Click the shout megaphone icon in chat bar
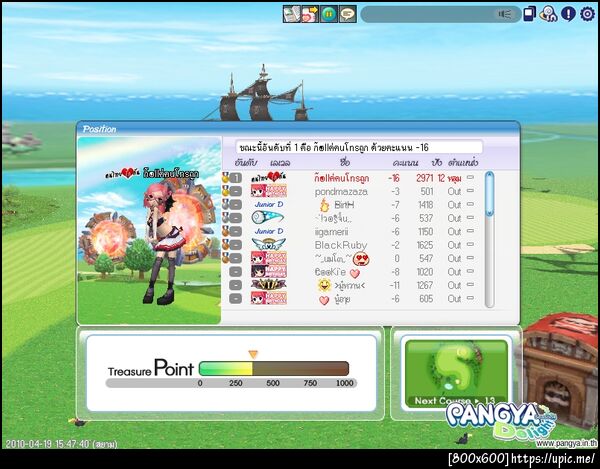 click(x=505, y=14)
